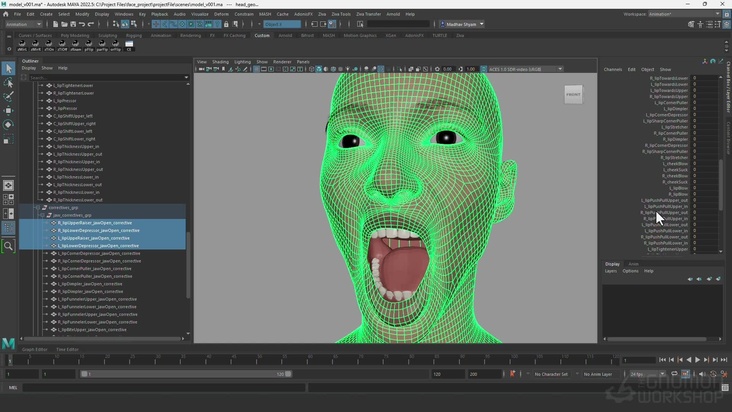Click the New Scene icon

55,24
